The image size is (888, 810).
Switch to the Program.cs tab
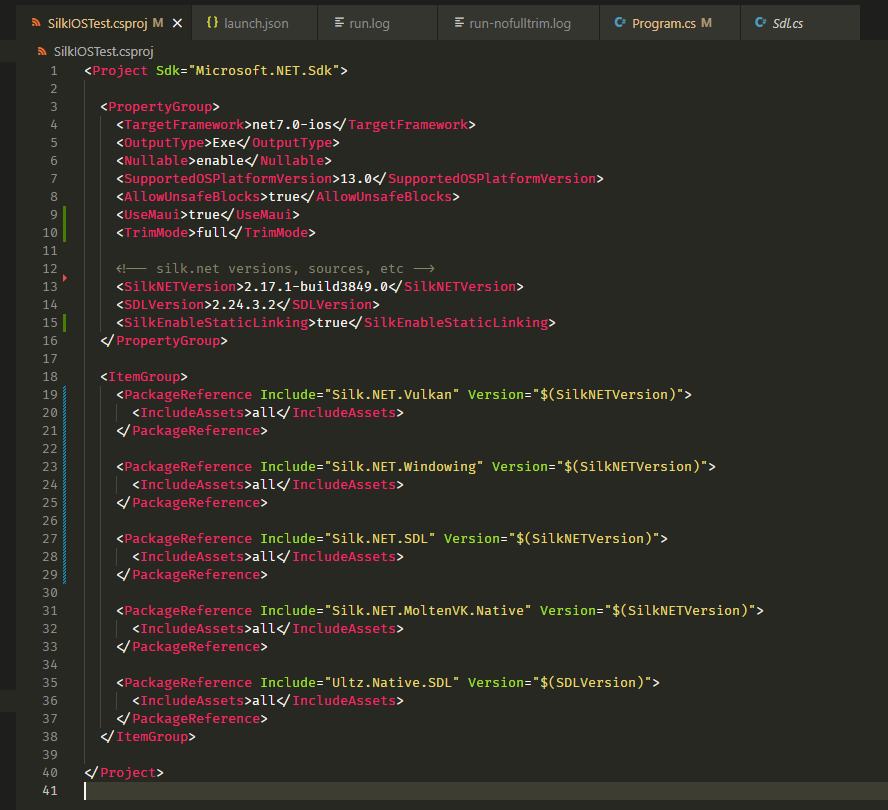(664, 22)
